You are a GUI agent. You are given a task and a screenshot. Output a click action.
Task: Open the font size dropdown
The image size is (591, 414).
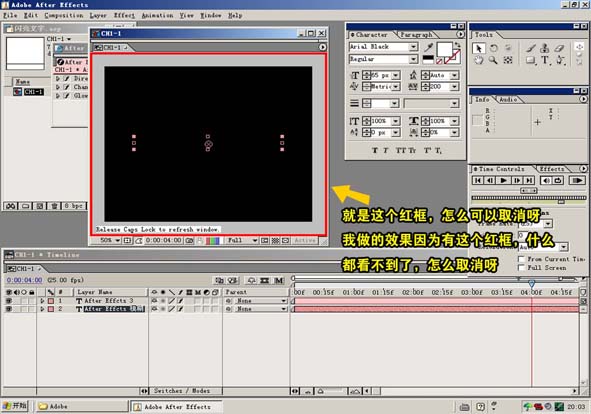[396, 75]
